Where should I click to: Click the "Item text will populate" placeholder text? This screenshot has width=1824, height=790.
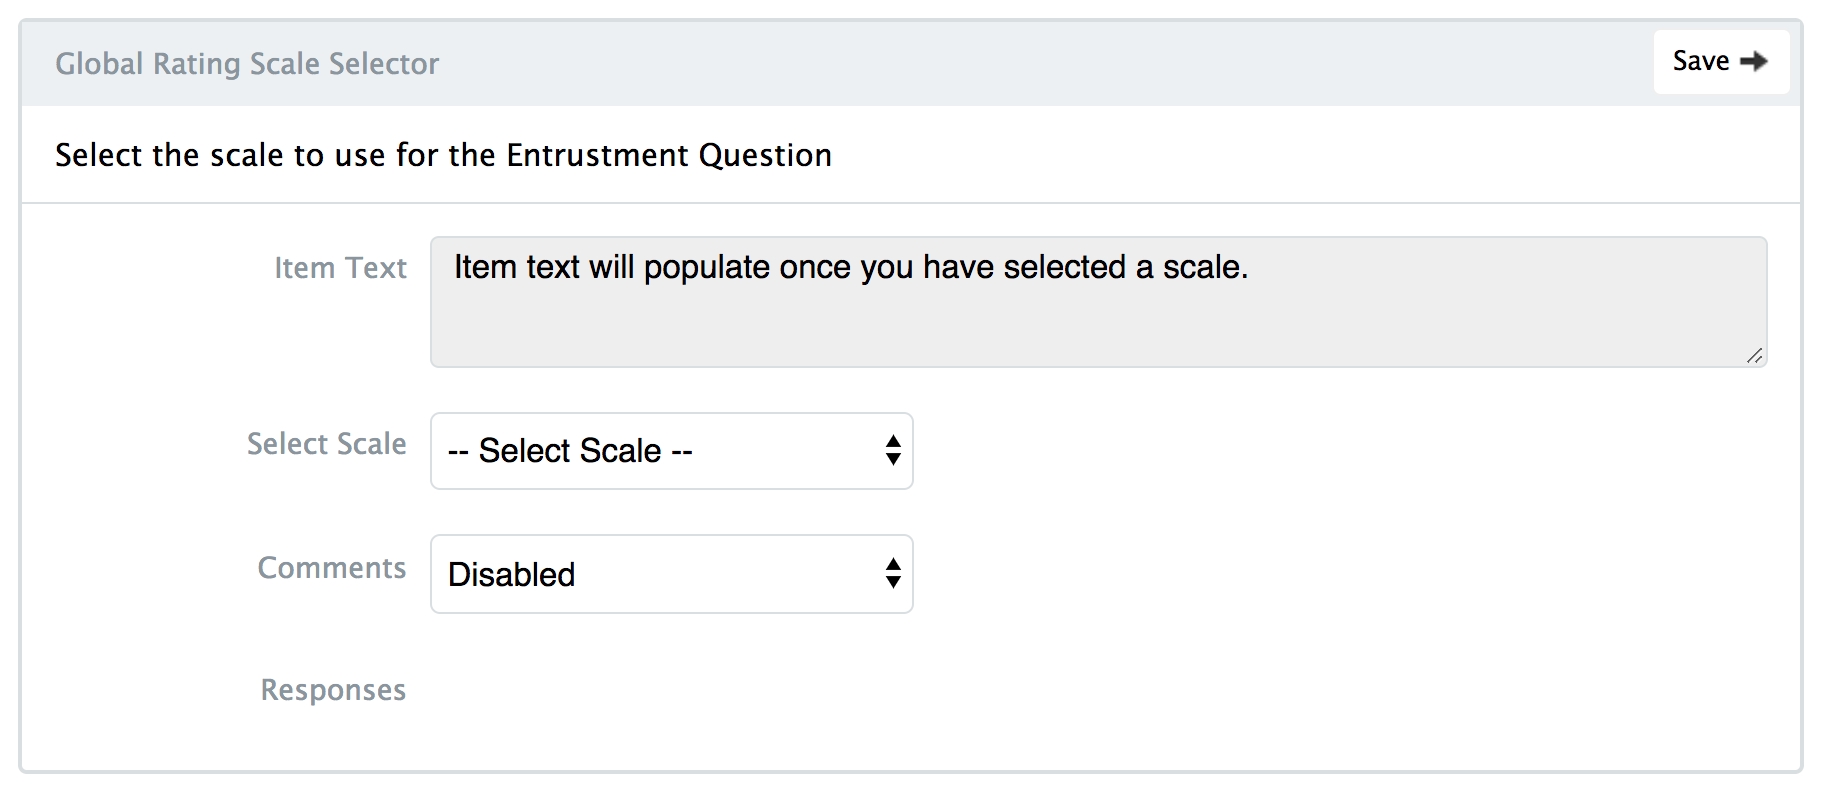coord(850,267)
